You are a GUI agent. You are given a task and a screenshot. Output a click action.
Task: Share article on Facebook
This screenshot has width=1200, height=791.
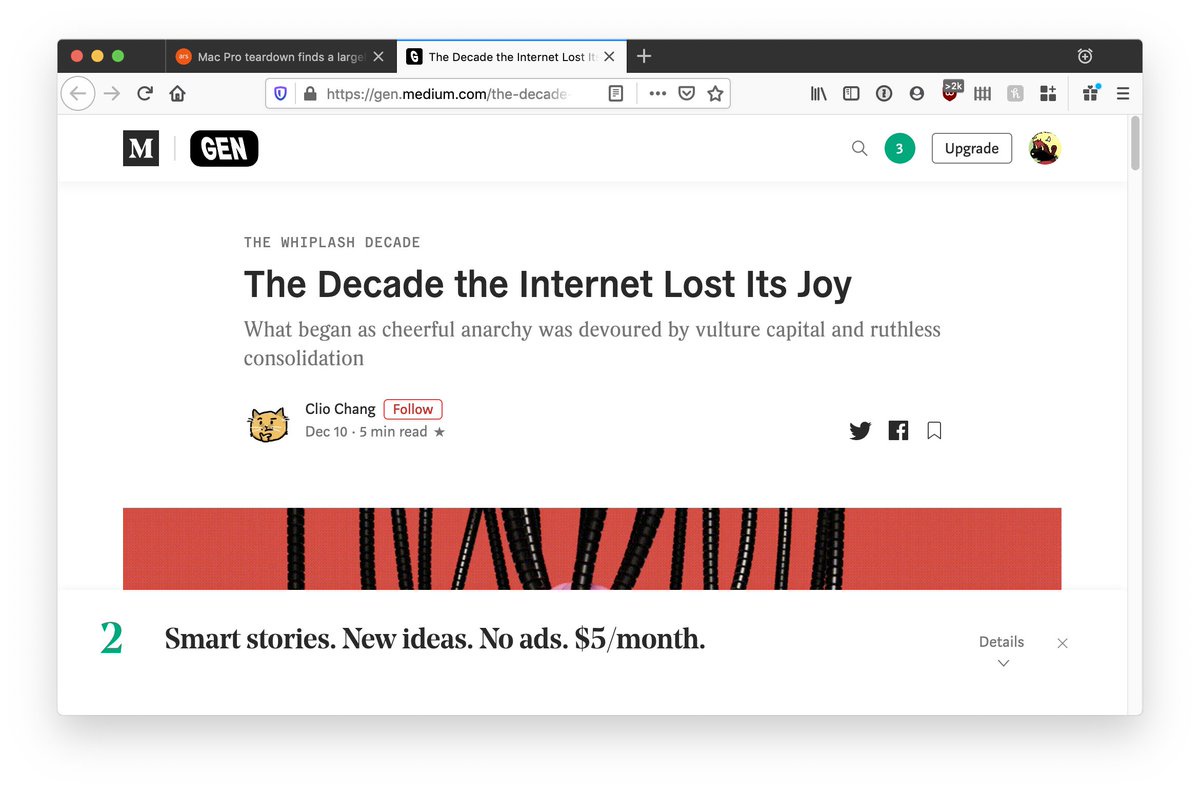click(898, 431)
